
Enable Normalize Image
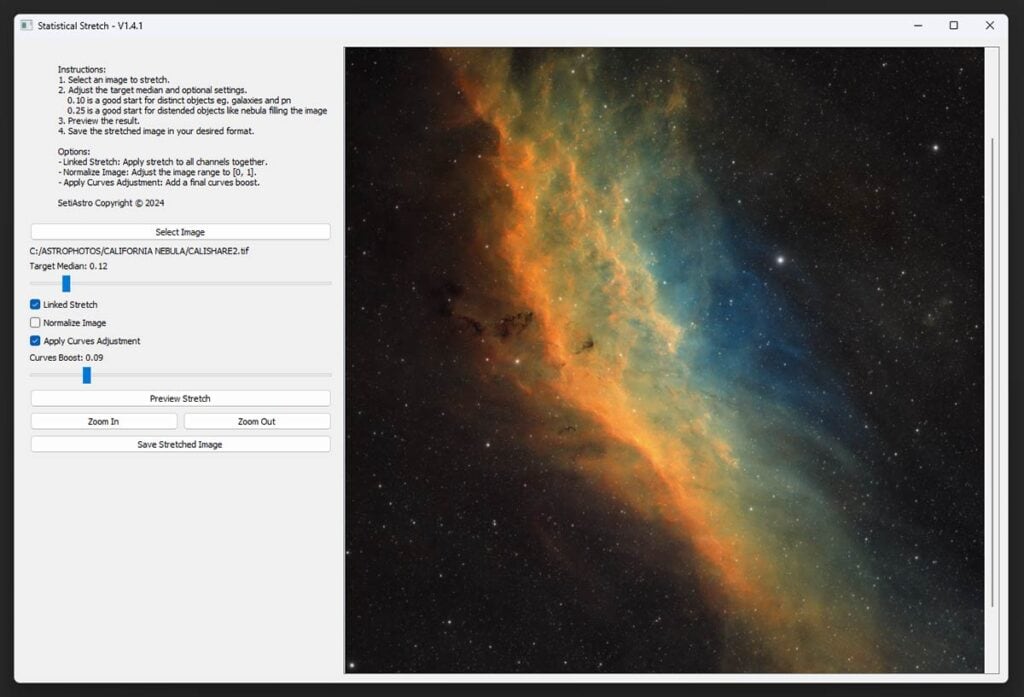coord(35,322)
